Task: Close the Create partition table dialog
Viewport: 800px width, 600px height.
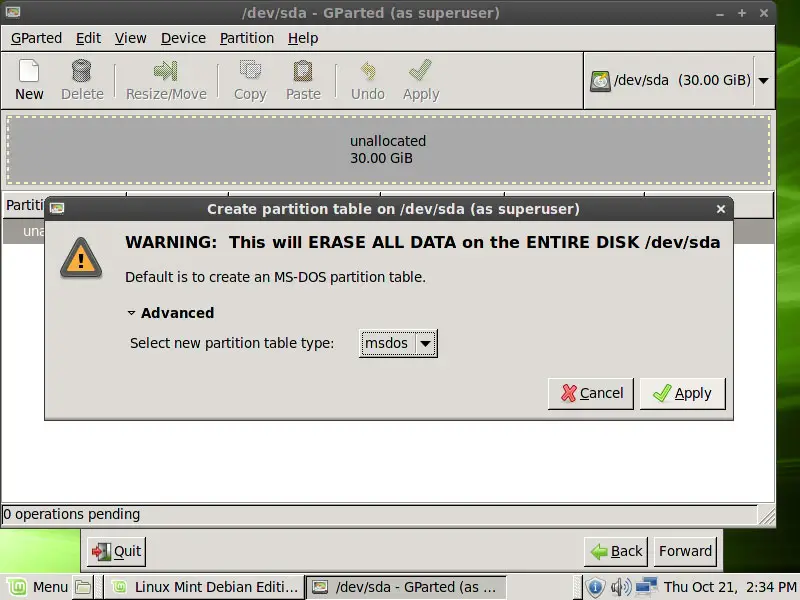Action: (x=720, y=209)
